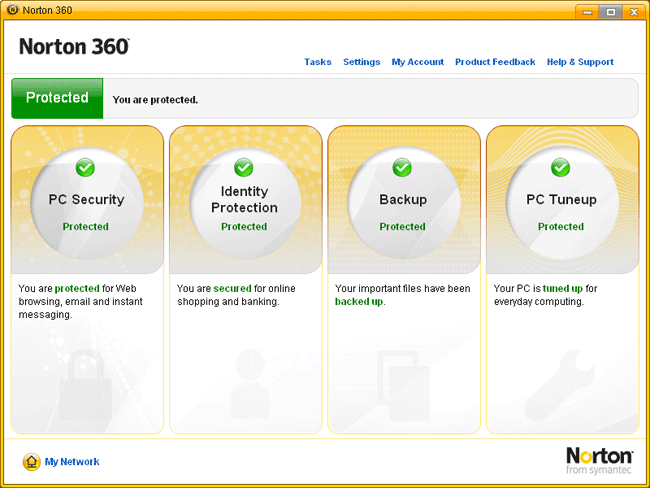The height and width of the screenshot is (488, 650).
Task: Click the green word 'secured' in Identity description
Action: click(233, 288)
